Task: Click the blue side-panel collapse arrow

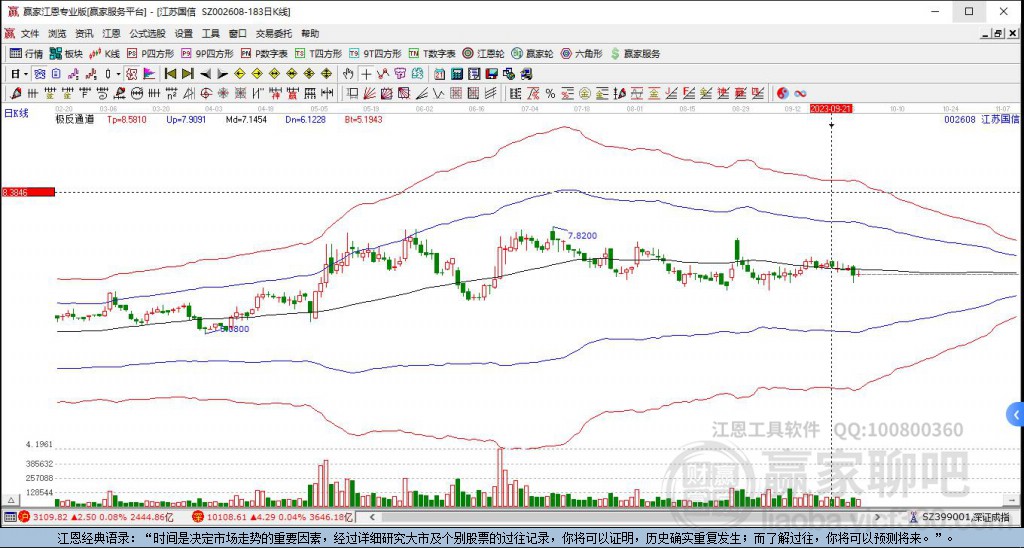Action: (1016, 415)
